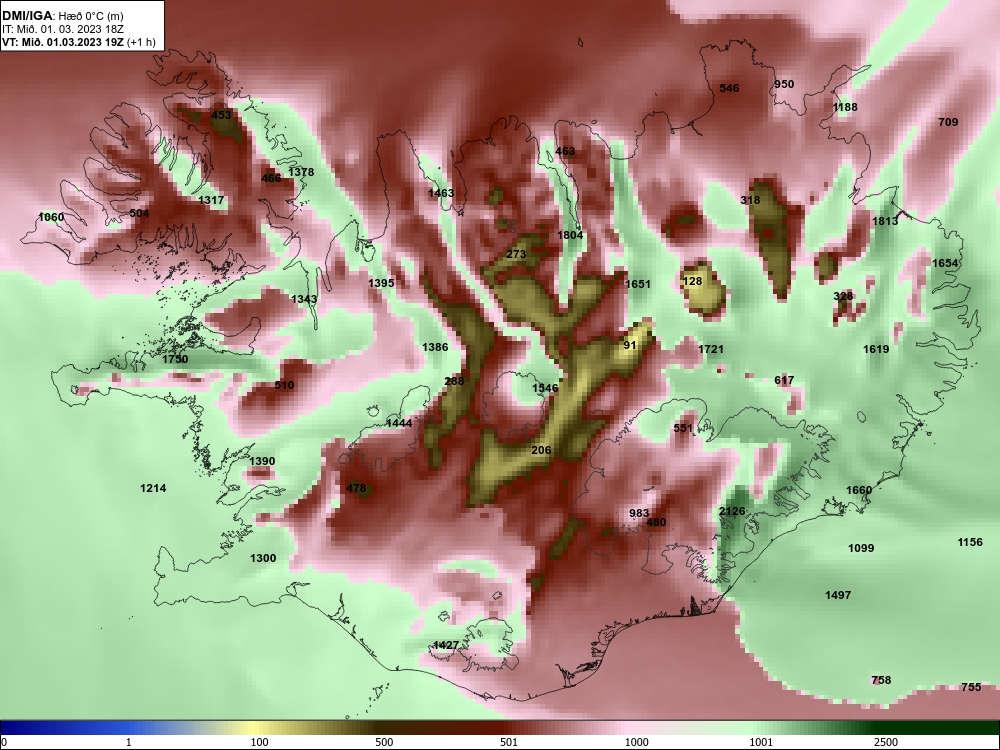Click the 328 label on map
Viewport: 1000px width, 750px height.
coord(843,297)
